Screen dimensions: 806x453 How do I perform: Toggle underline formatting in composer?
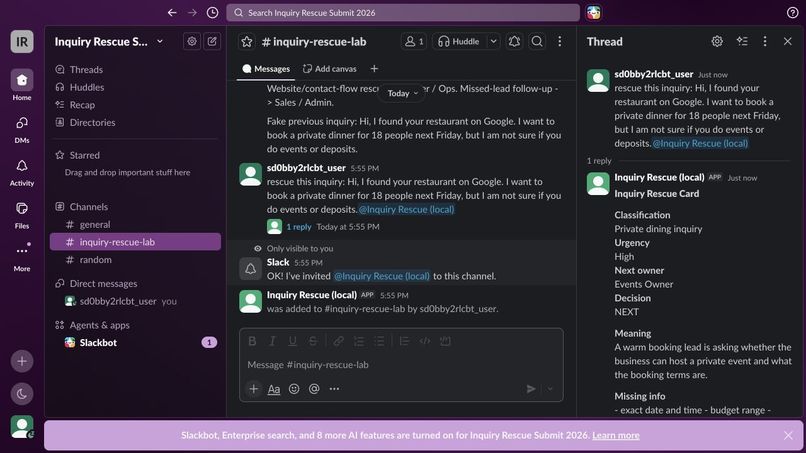point(292,341)
